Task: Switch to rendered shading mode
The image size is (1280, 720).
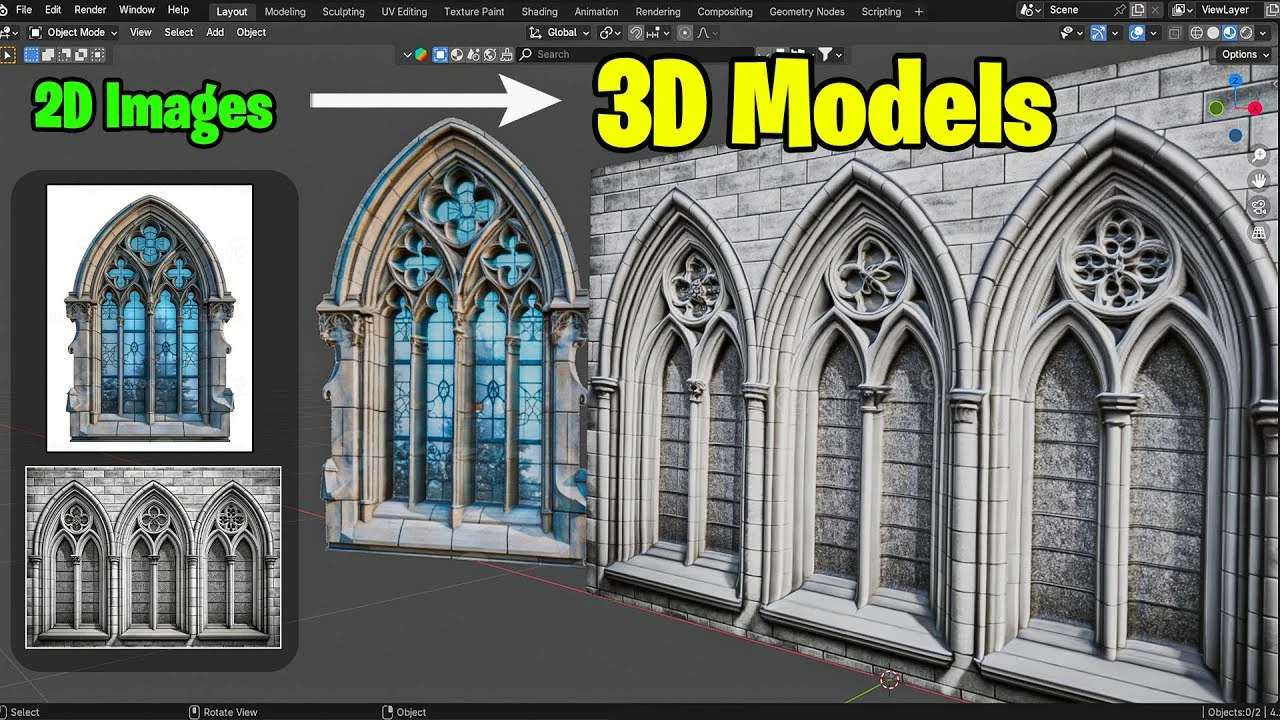Action: 1246,33
